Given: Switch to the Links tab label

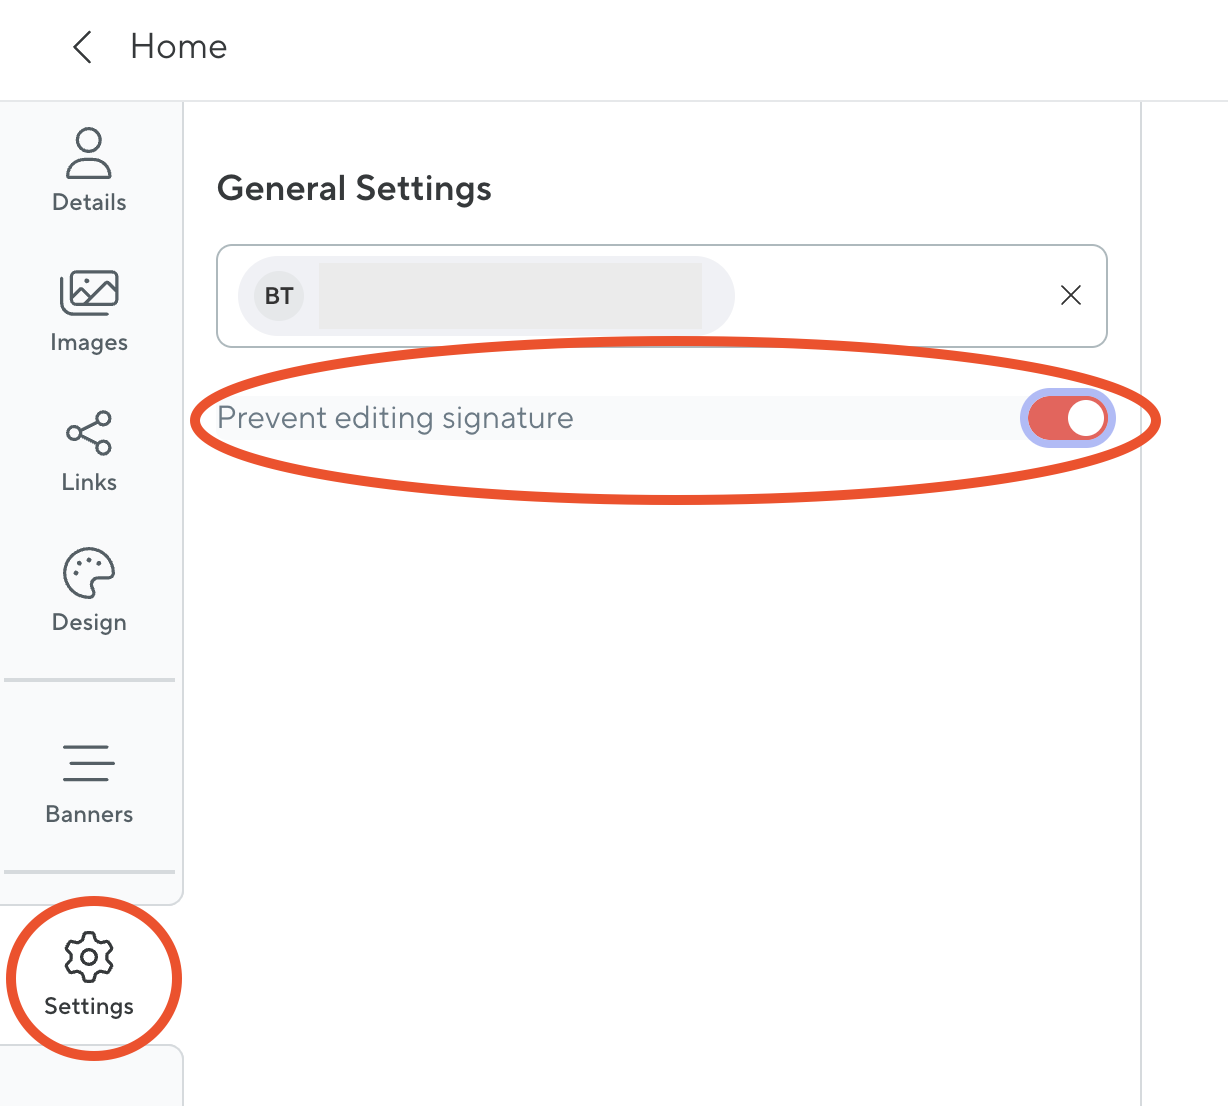Looking at the screenshot, I should tap(89, 482).
